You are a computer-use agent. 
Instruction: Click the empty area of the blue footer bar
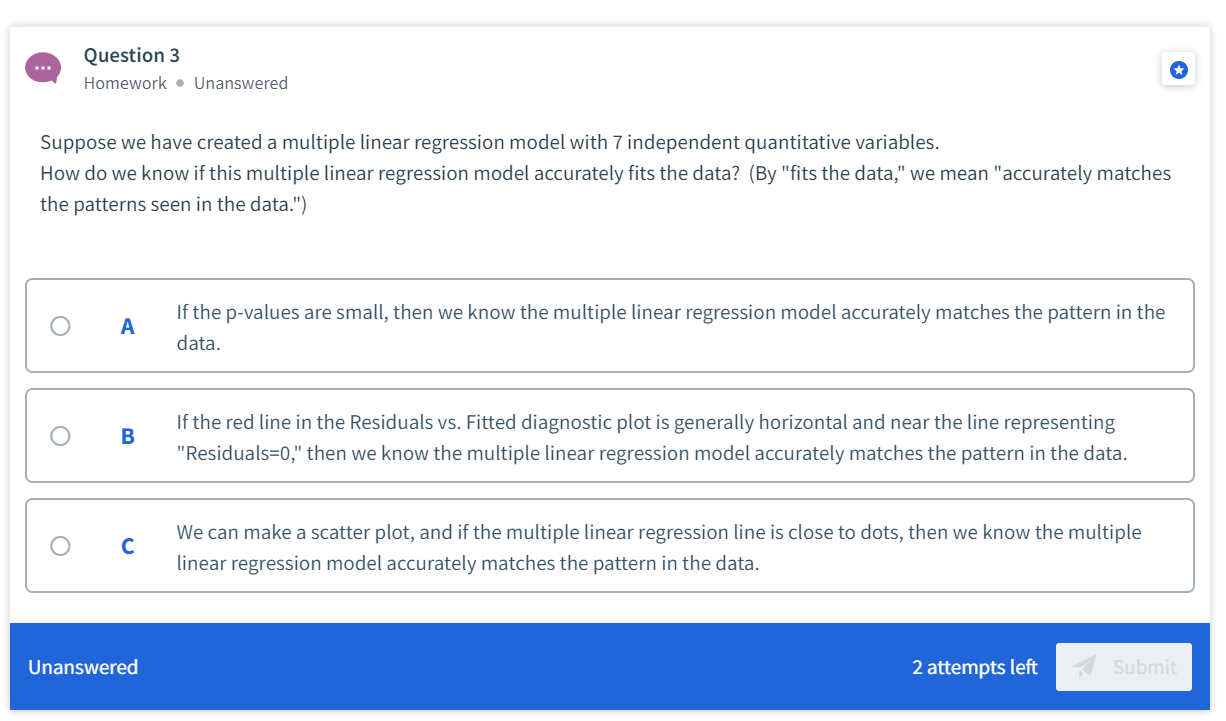click(520, 667)
